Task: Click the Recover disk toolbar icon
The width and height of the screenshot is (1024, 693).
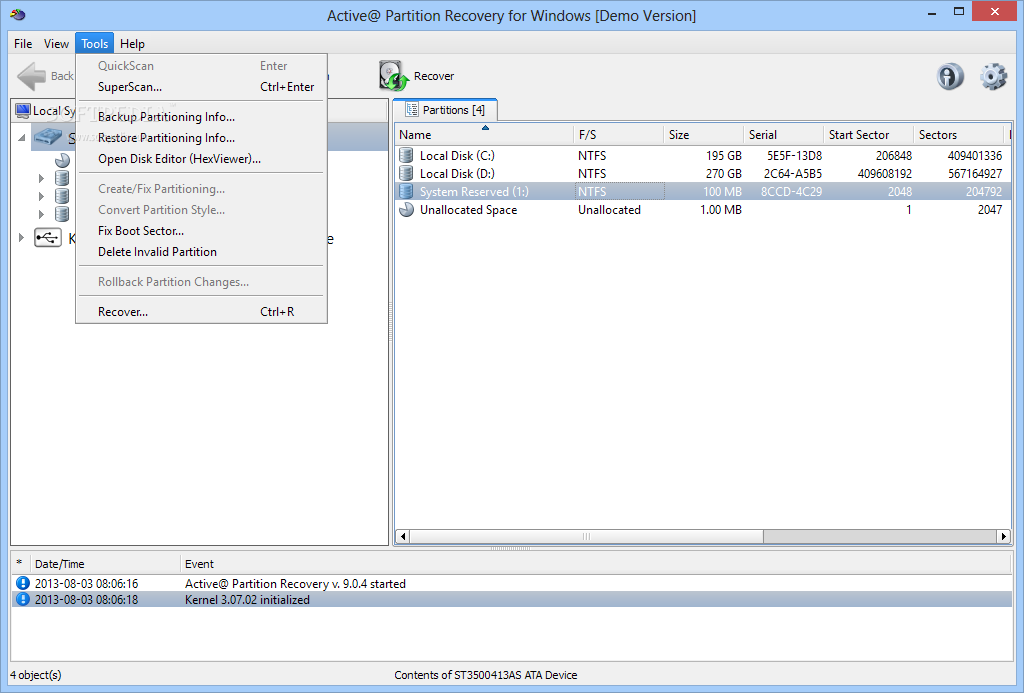Action: click(x=393, y=76)
